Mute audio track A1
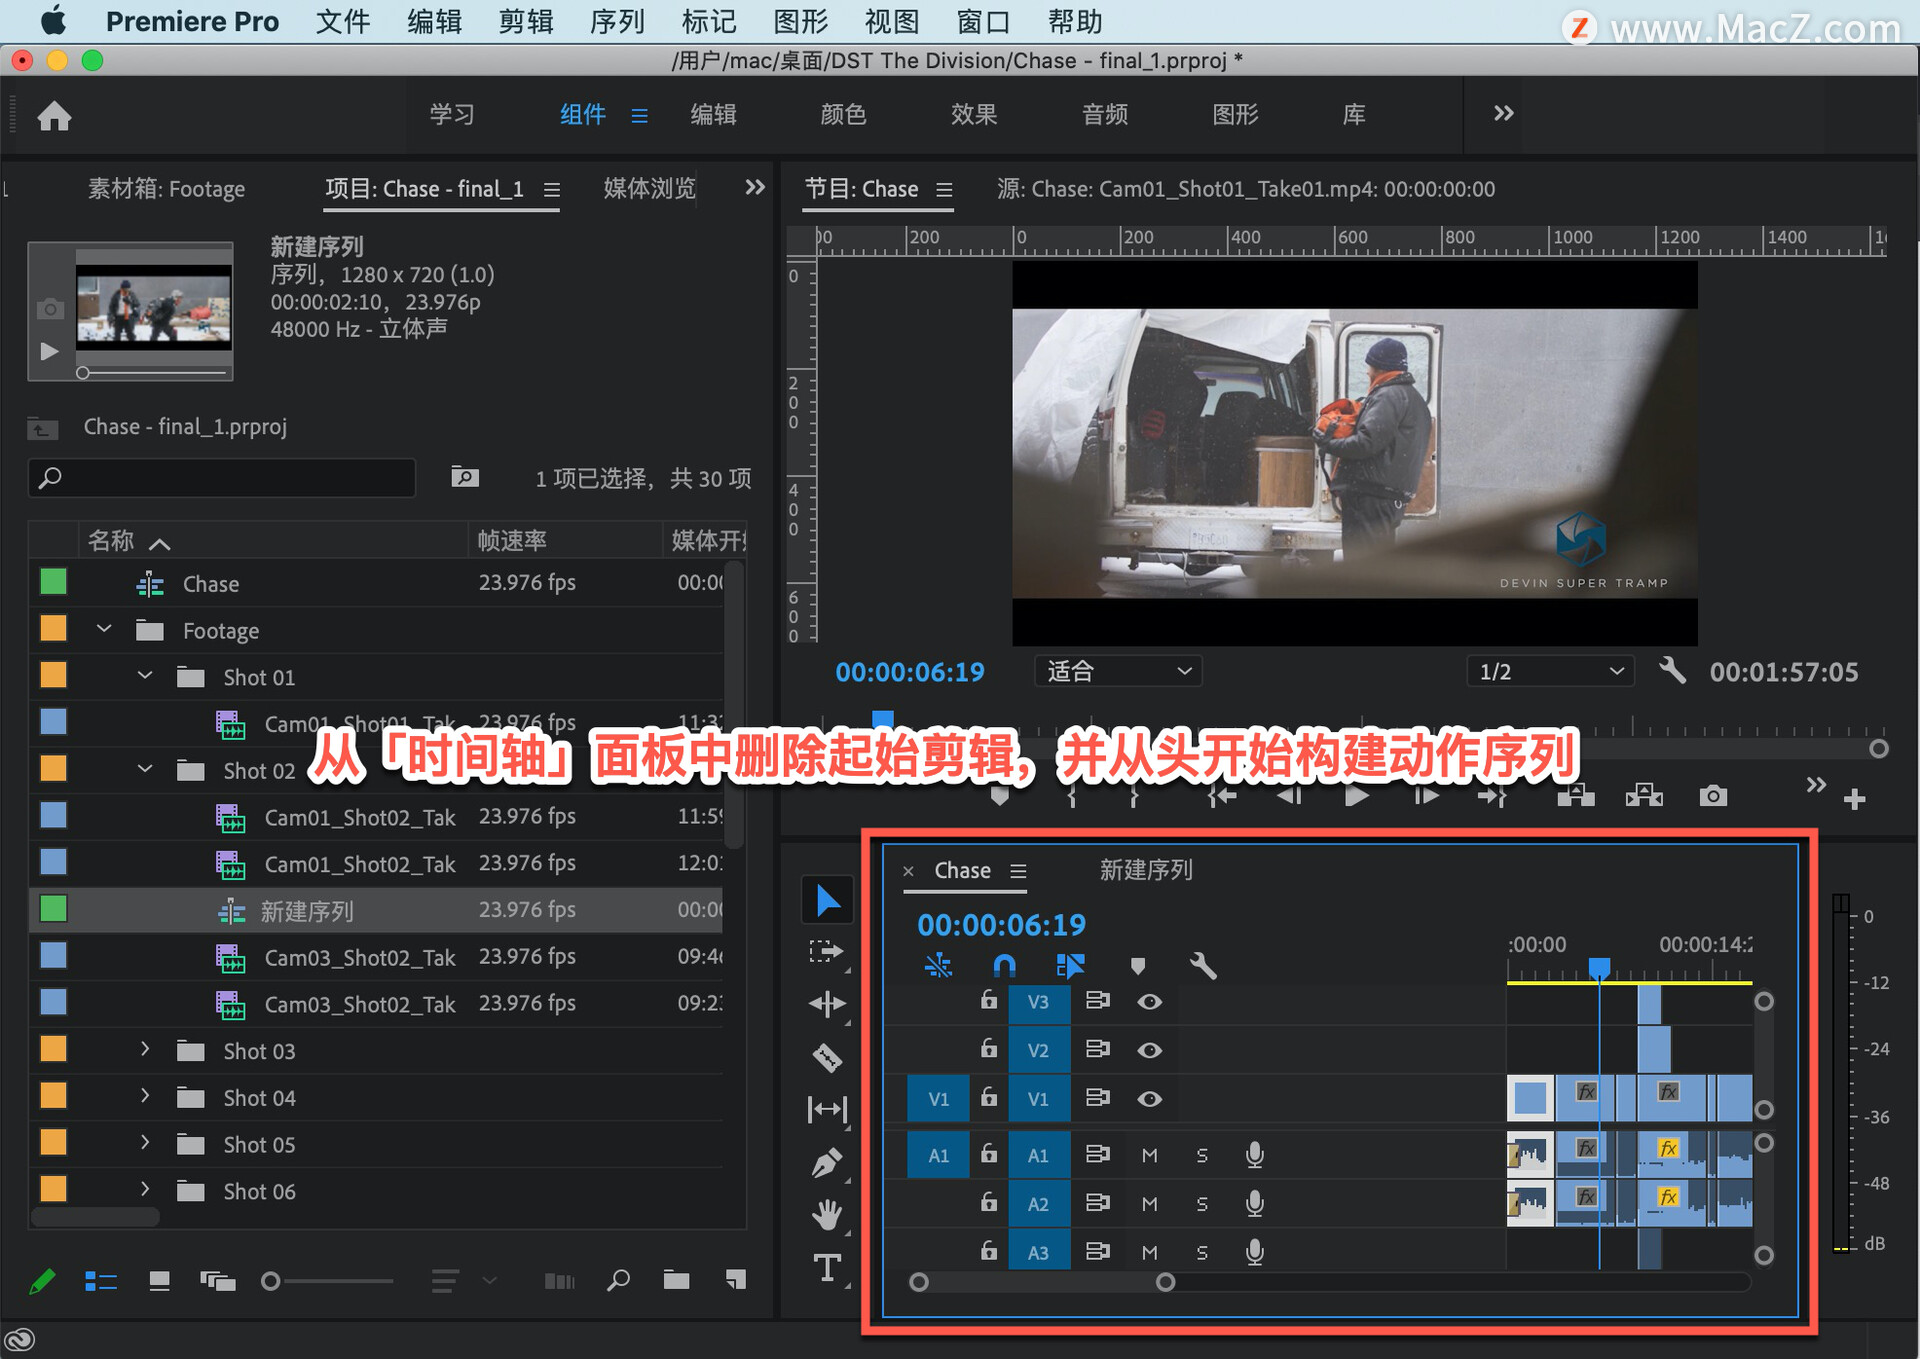This screenshot has width=1920, height=1359. [1150, 1155]
